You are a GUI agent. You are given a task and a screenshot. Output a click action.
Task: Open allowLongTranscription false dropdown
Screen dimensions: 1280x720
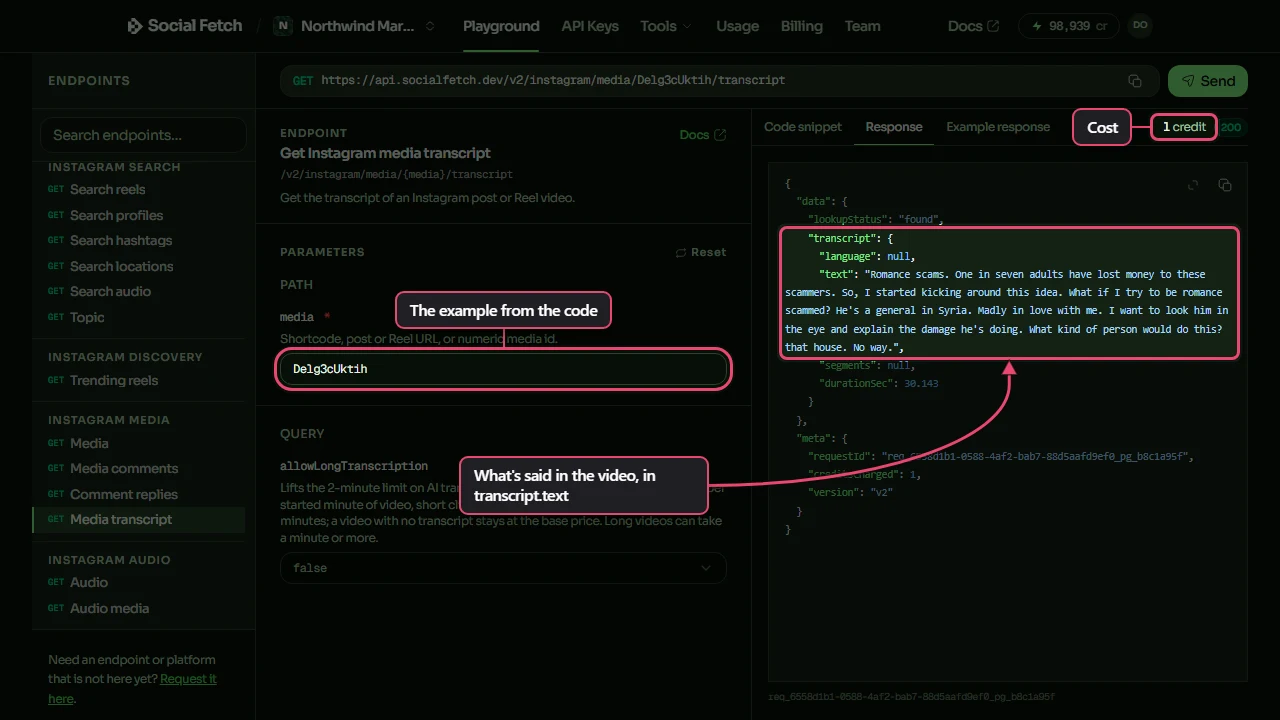pyautogui.click(x=503, y=568)
